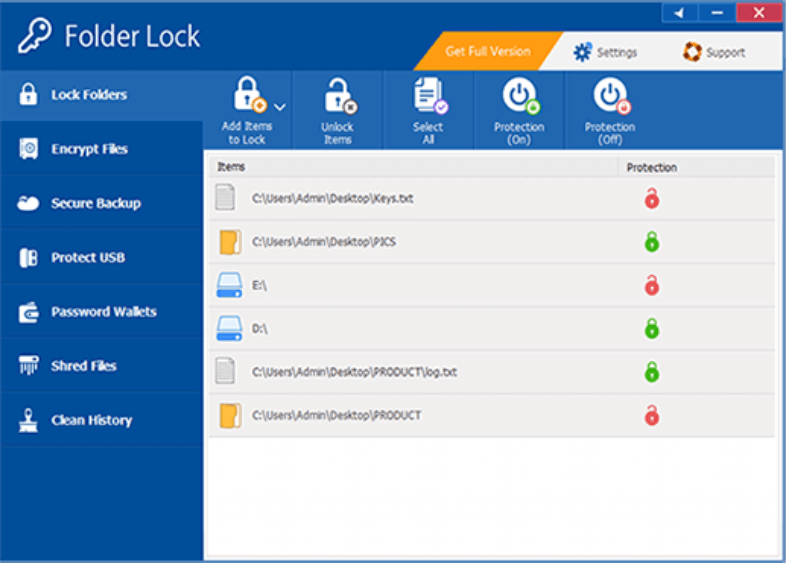The image size is (786, 563).
Task: Select the C:\Users\Admin\Desktop\PICS row
Action: pos(492,242)
